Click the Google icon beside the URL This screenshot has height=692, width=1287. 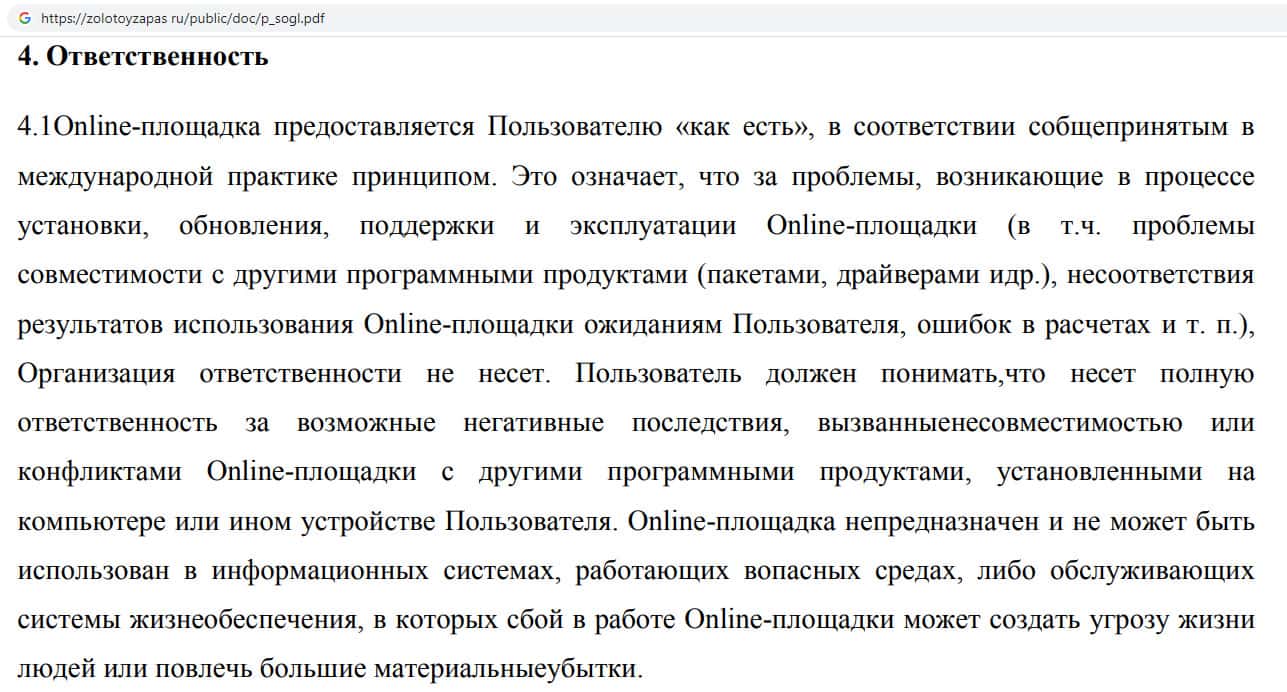coord(25,18)
